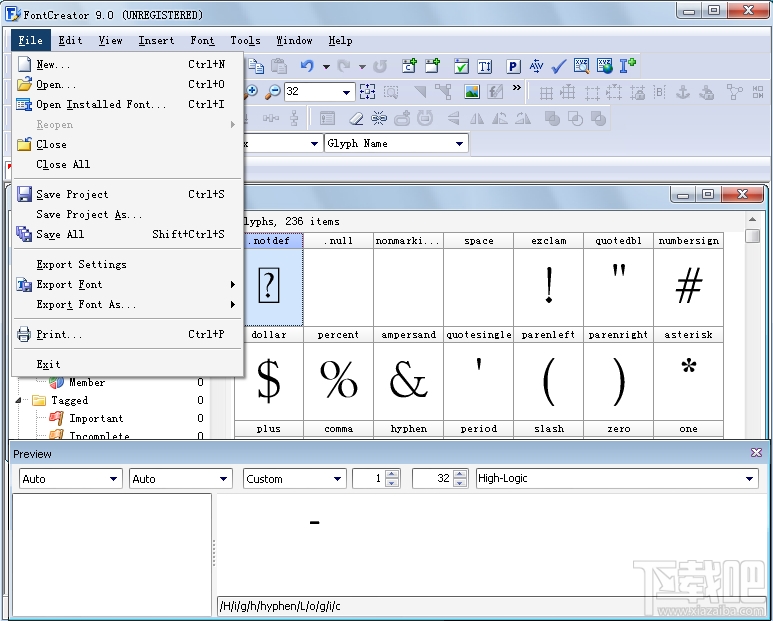This screenshot has height=621, width=773.
Task: Select the Tagged folder in the tree
Action: click(x=69, y=400)
